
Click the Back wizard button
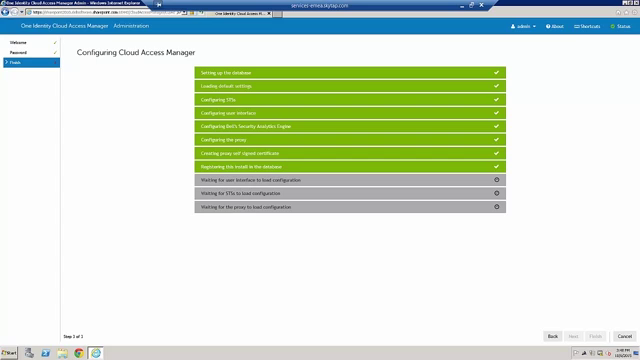(553, 336)
